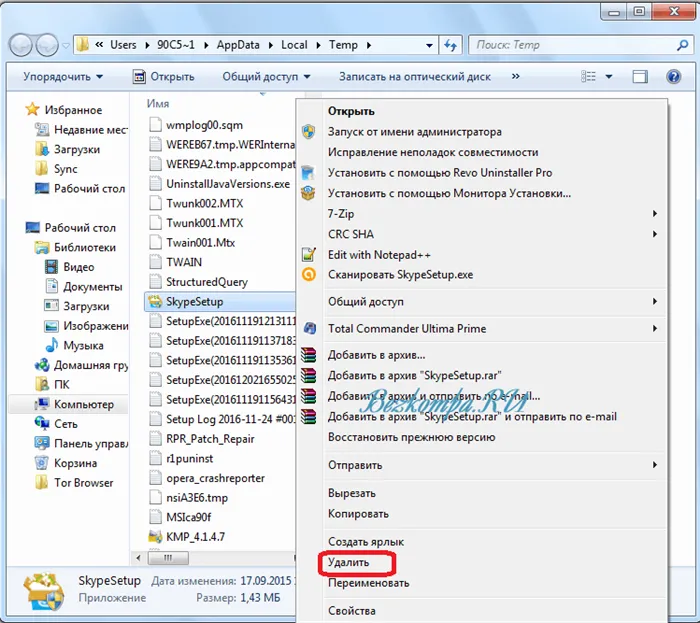Image resolution: width=700 pixels, height=623 pixels.
Task: Click the Открыть toolbar button
Action: click(164, 77)
